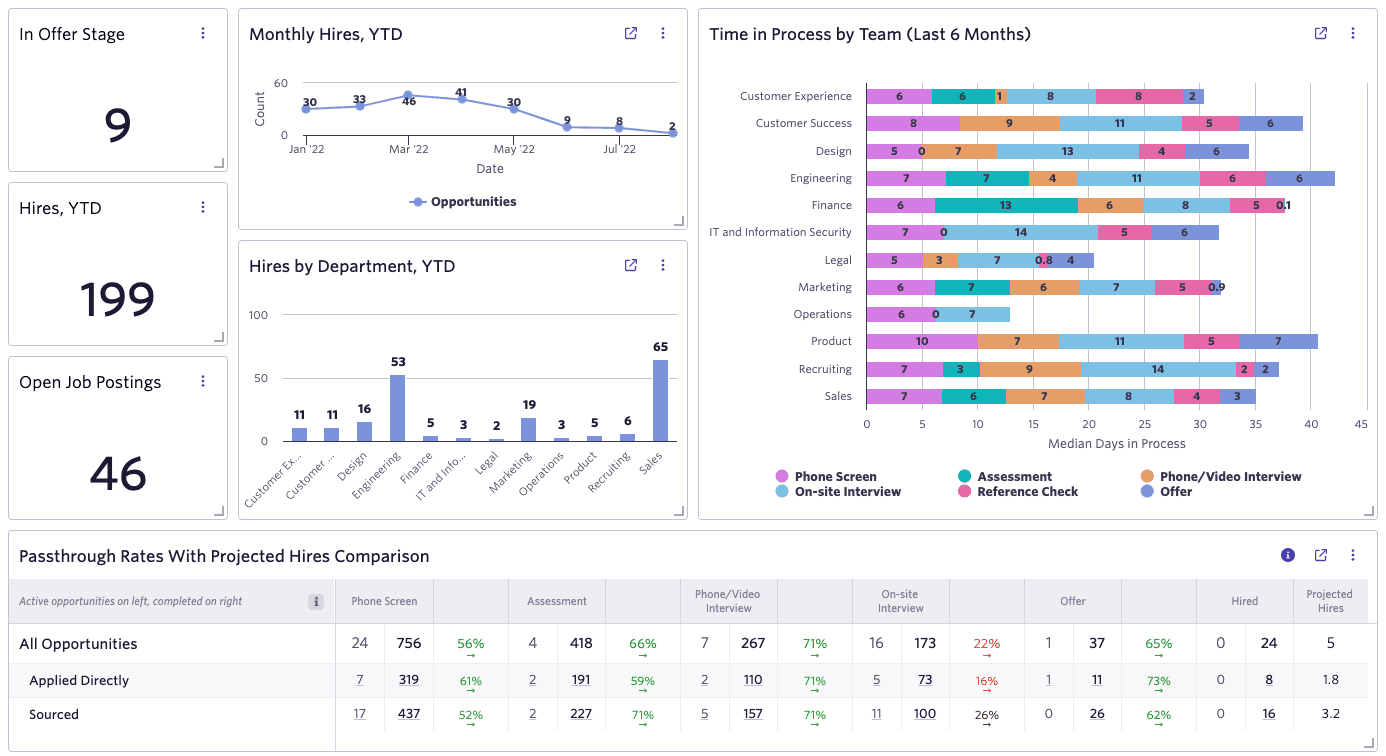Open Monthly Hires chart in expanded view
Image resolution: width=1386 pixels, height=756 pixels.
coord(630,33)
